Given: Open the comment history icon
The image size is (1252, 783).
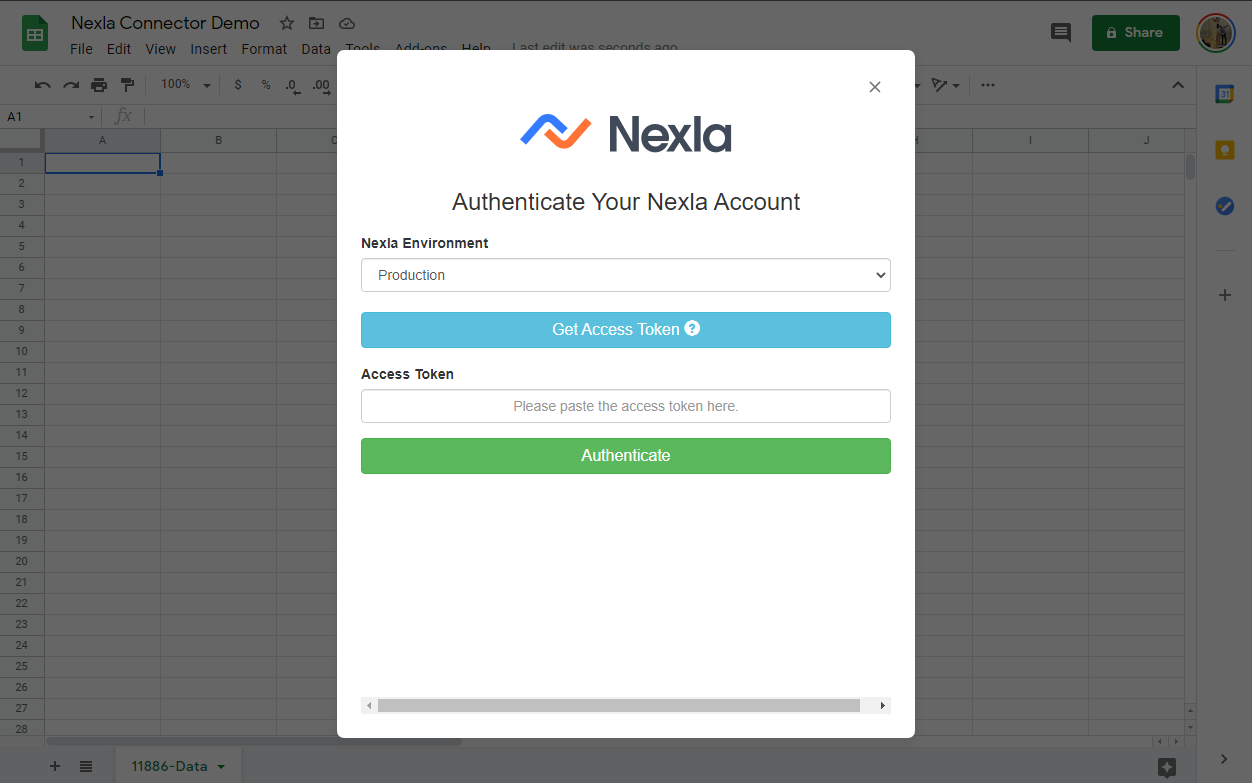Looking at the screenshot, I should (1061, 32).
